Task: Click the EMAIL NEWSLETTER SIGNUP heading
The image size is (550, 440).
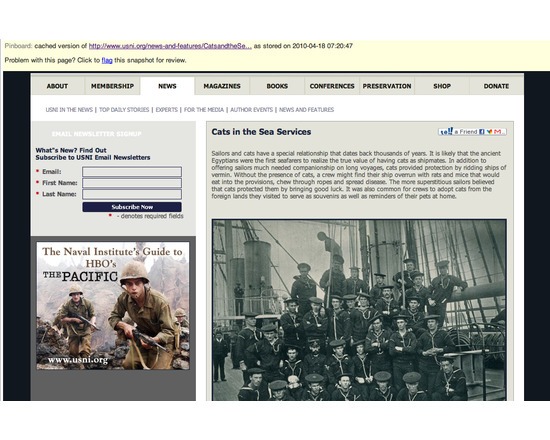Action: [96, 134]
